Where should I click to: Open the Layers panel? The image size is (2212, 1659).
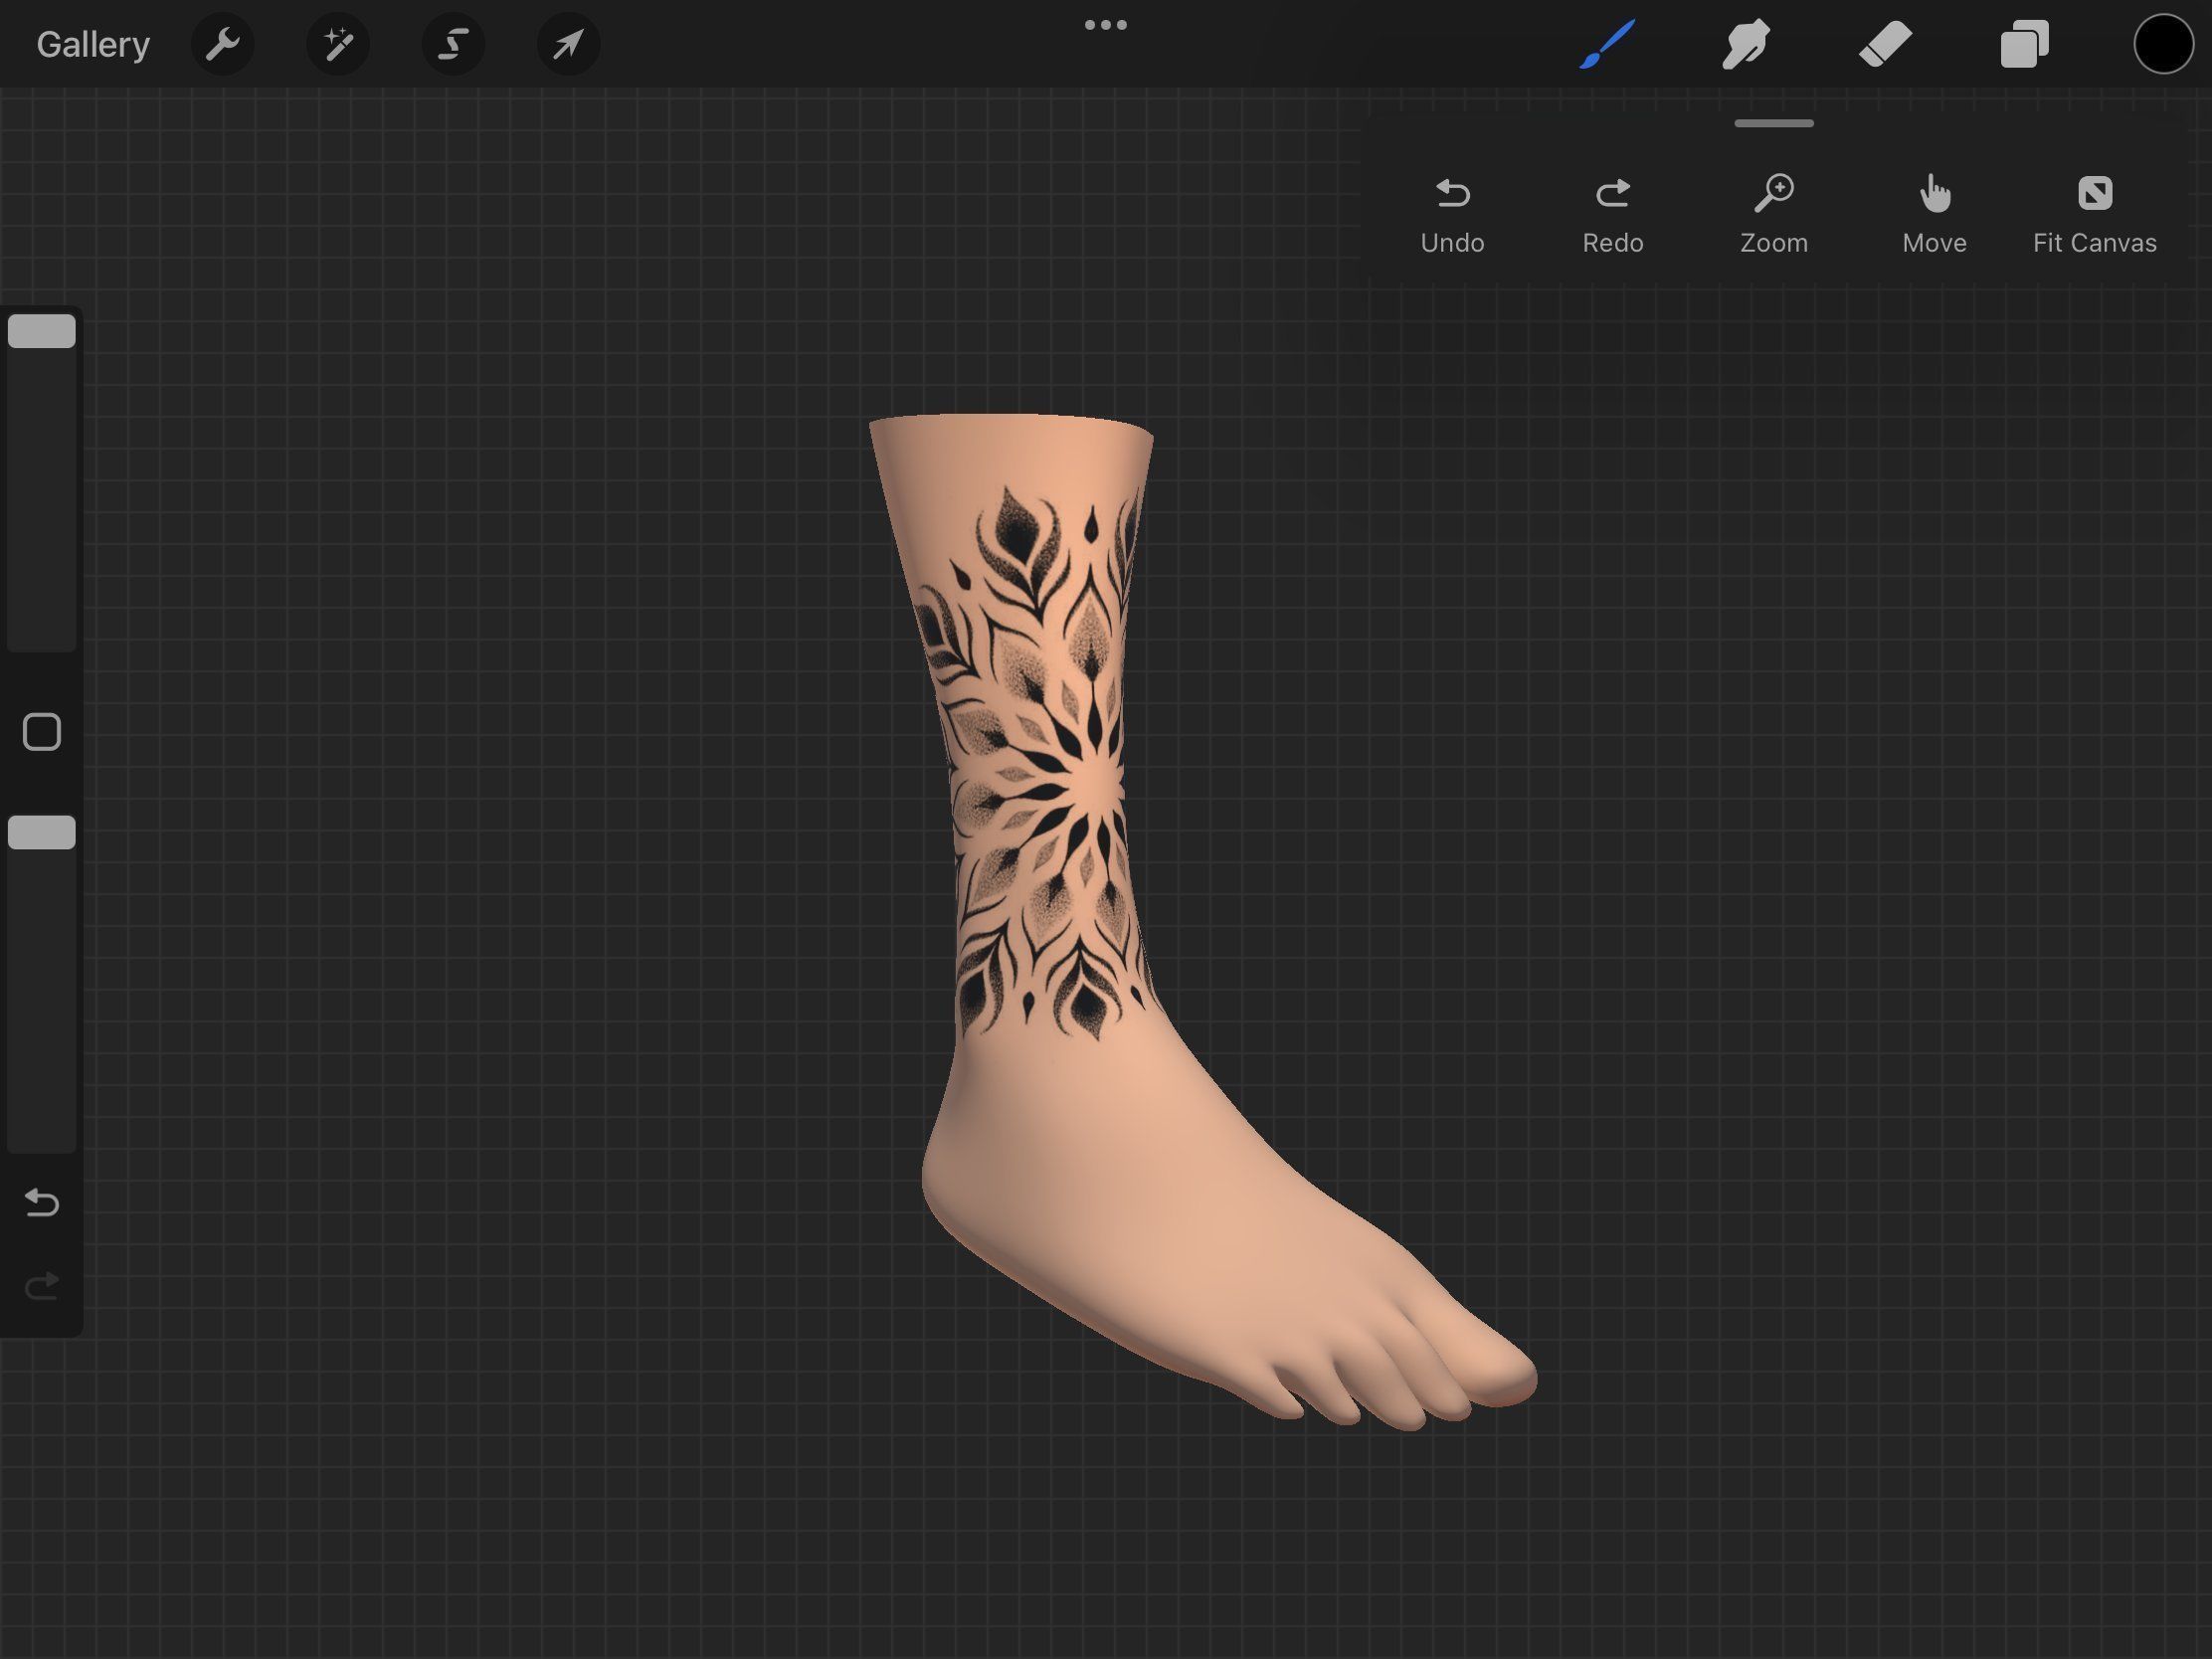(2024, 44)
